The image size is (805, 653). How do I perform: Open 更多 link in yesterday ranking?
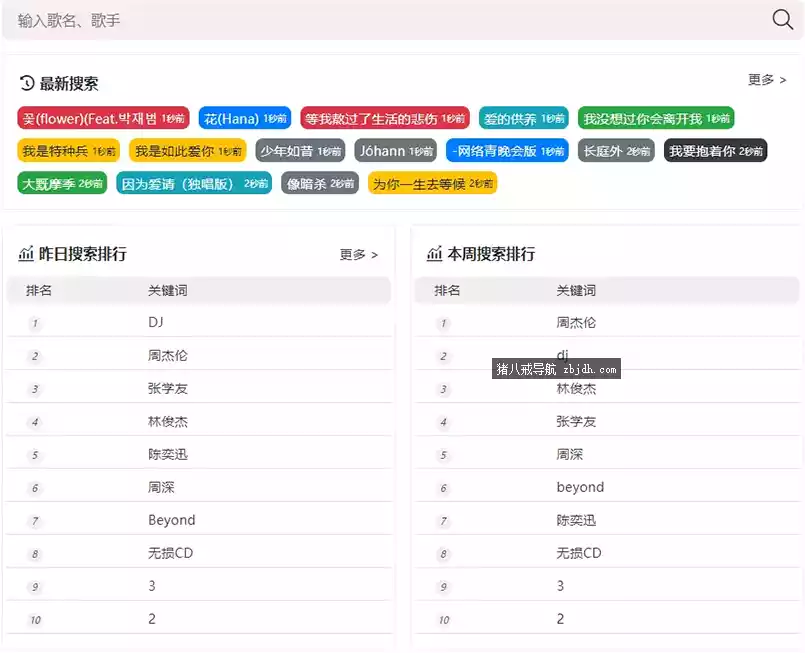(x=358, y=255)
